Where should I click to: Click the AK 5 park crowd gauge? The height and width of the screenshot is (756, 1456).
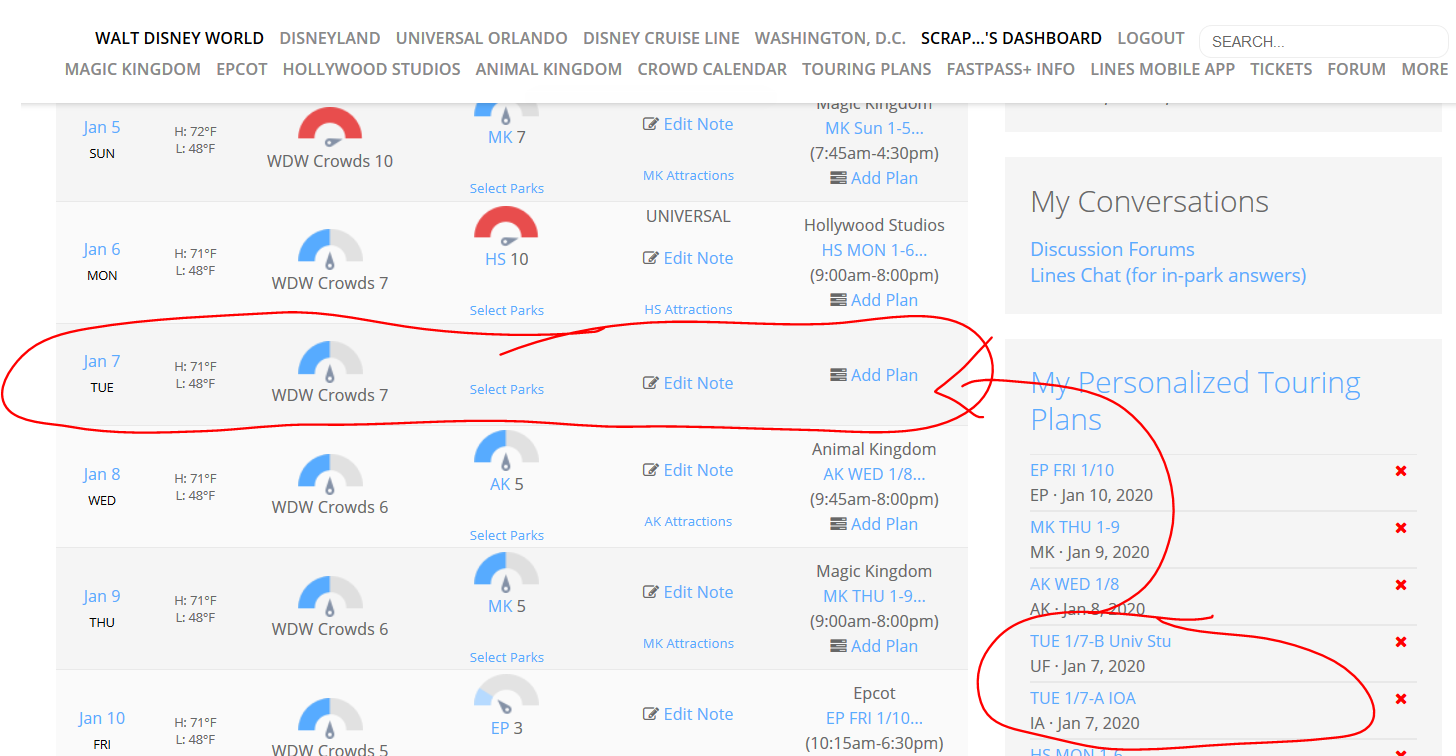click(x=506, y=451)
